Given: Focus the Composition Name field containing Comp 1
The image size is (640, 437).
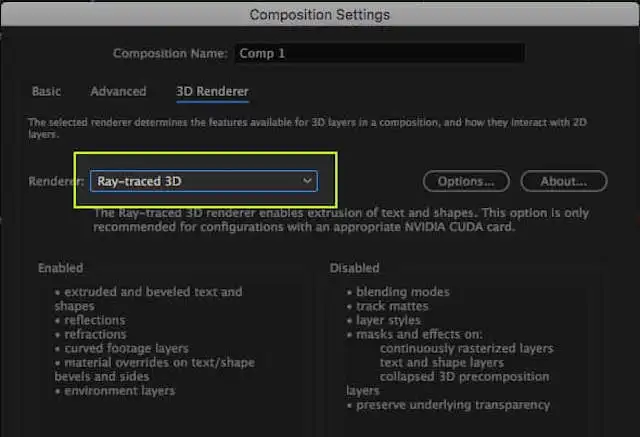Looking at the screenshot, I should (380, 53).
